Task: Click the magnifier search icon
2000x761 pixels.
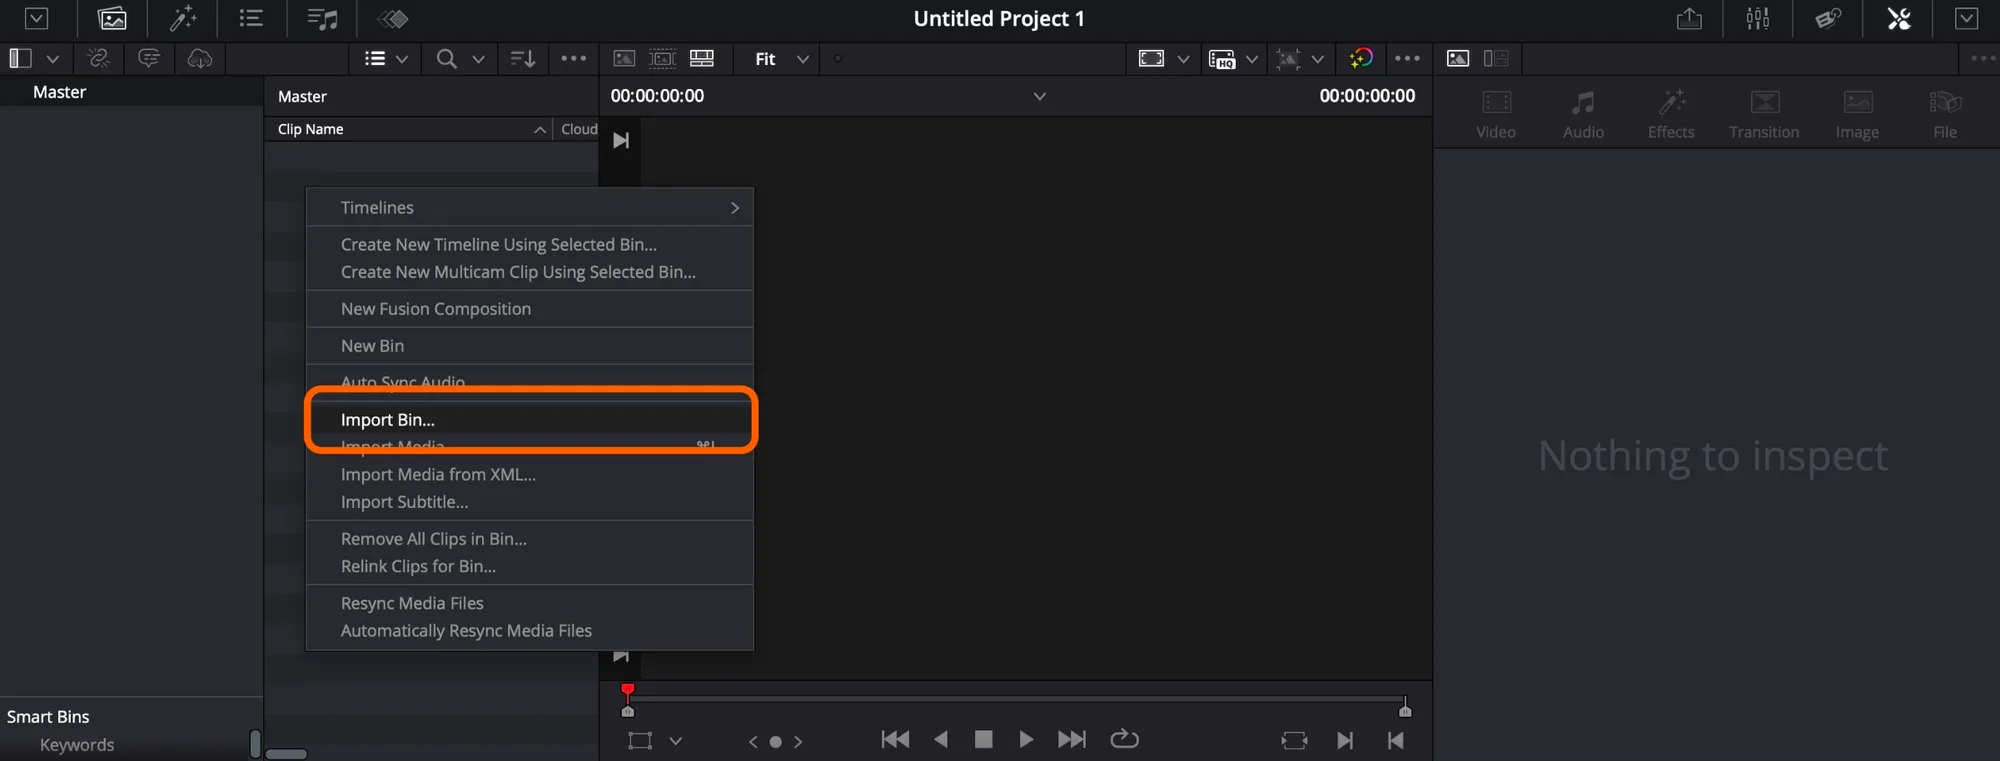Action: [446, 59]
